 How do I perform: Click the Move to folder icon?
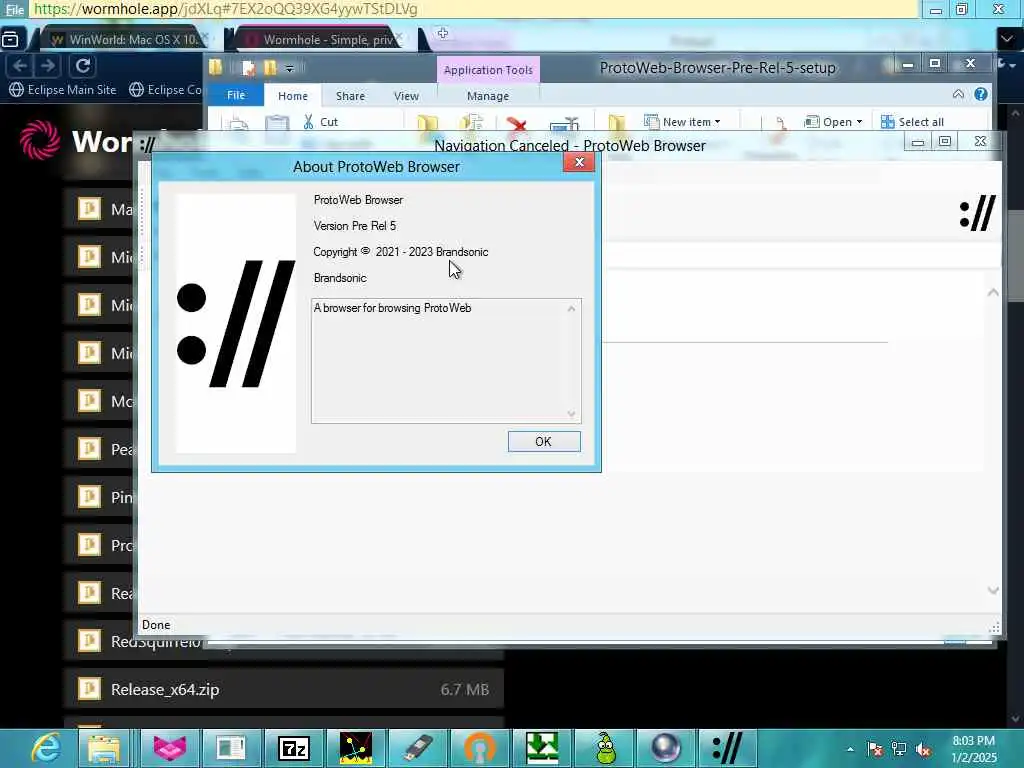(427, 122)
